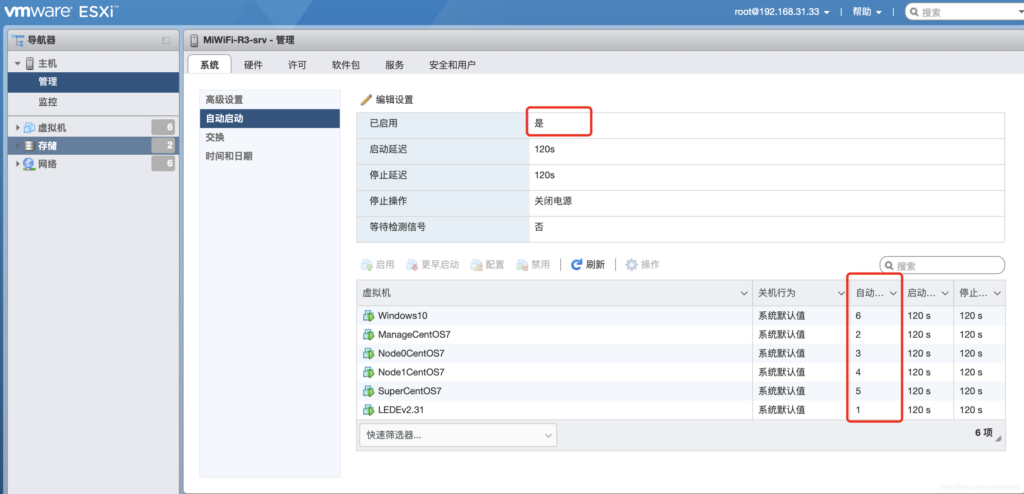Collapse the 主机 tree node
This screenshot has height=494, width=1024.
coord(17,64)
